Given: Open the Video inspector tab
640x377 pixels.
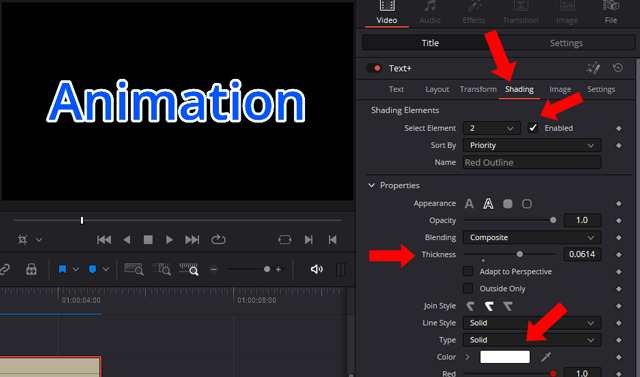Looking at the screenshot, I should (x=387, y=12).
